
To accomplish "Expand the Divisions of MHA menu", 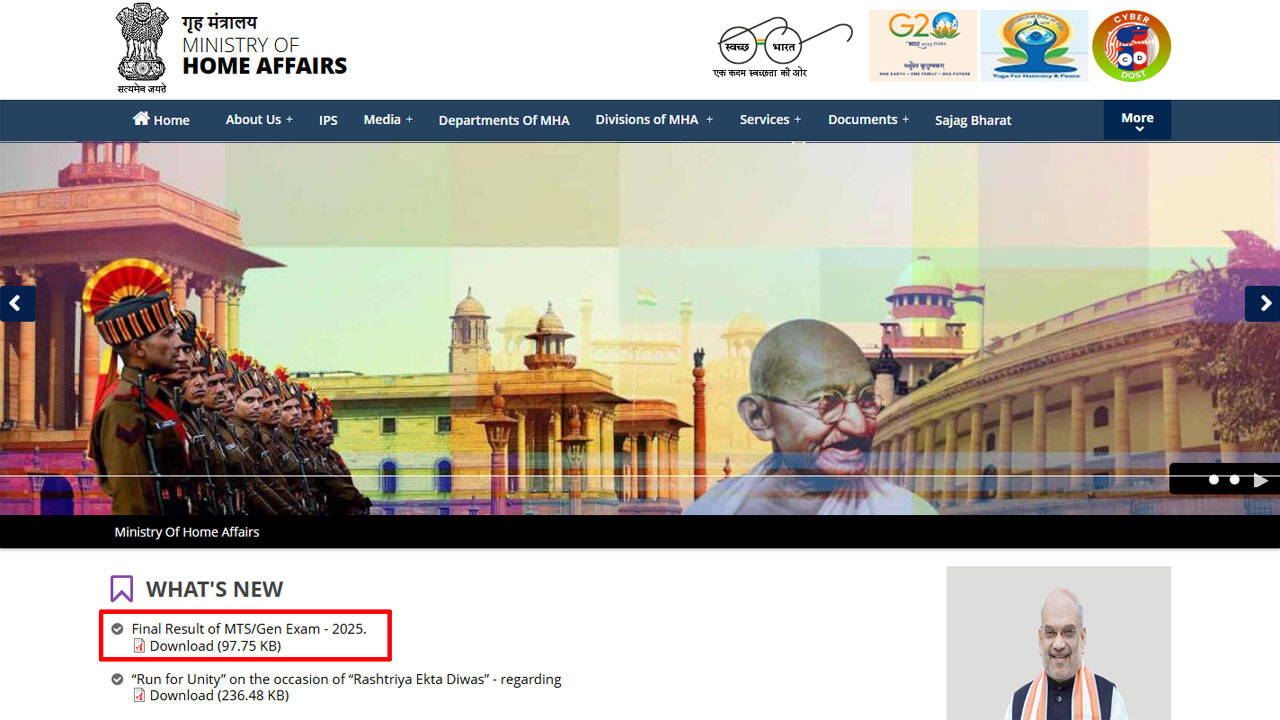I will click(x=654, y=119).
